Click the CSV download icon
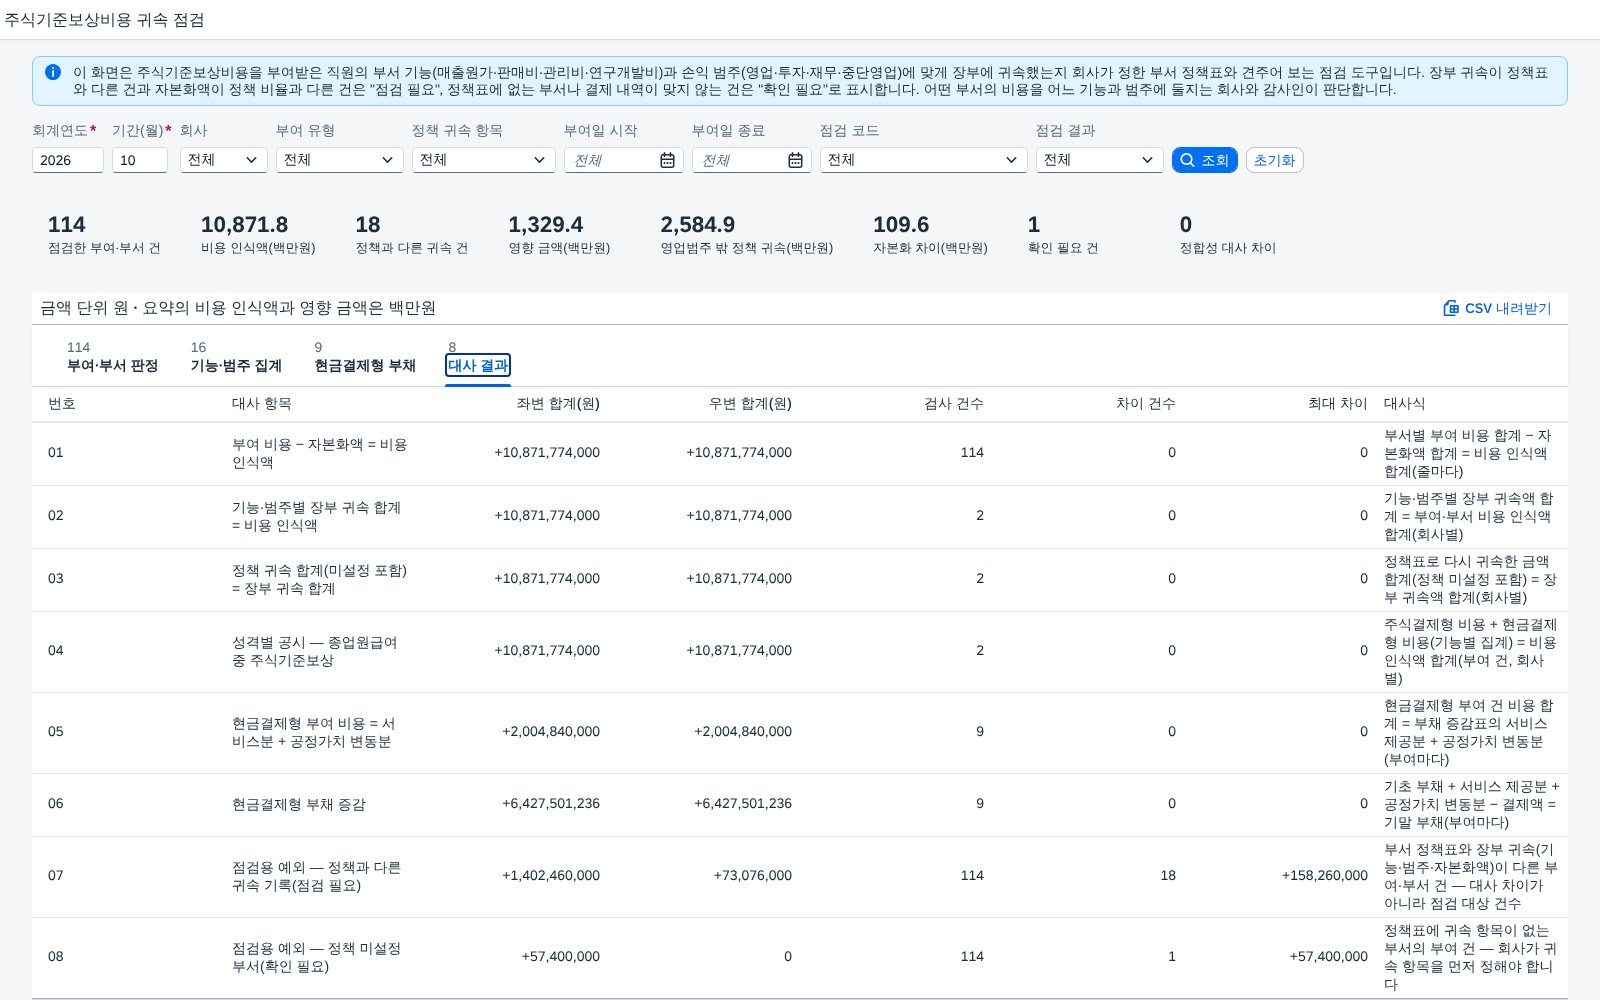This screenshot has width=1600, height=1000. point(1451,308)
